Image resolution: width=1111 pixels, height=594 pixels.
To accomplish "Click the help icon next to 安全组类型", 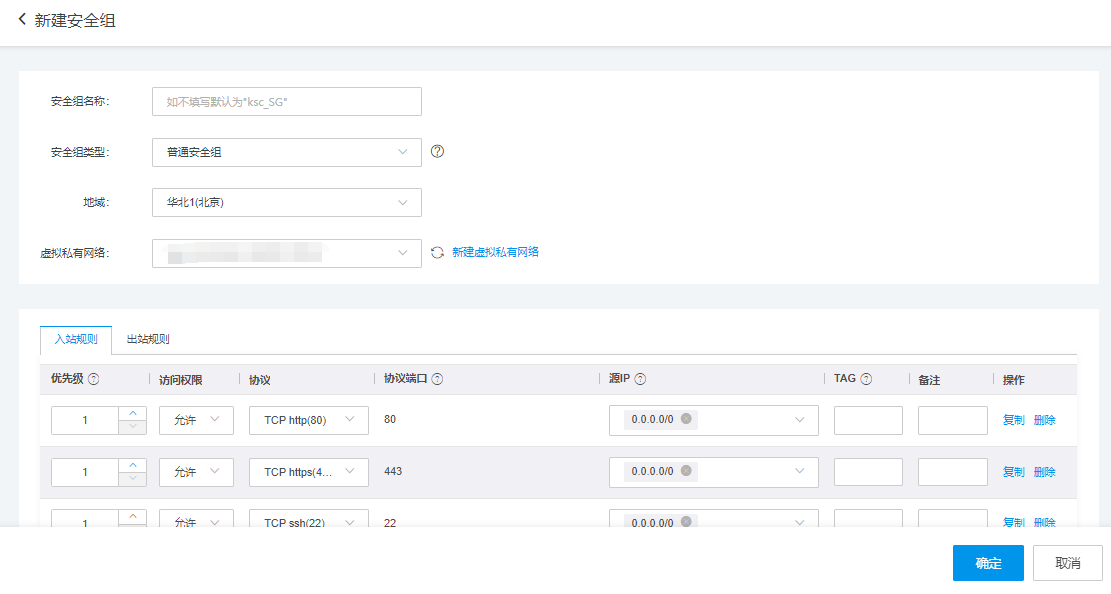I will click(436, 152).
